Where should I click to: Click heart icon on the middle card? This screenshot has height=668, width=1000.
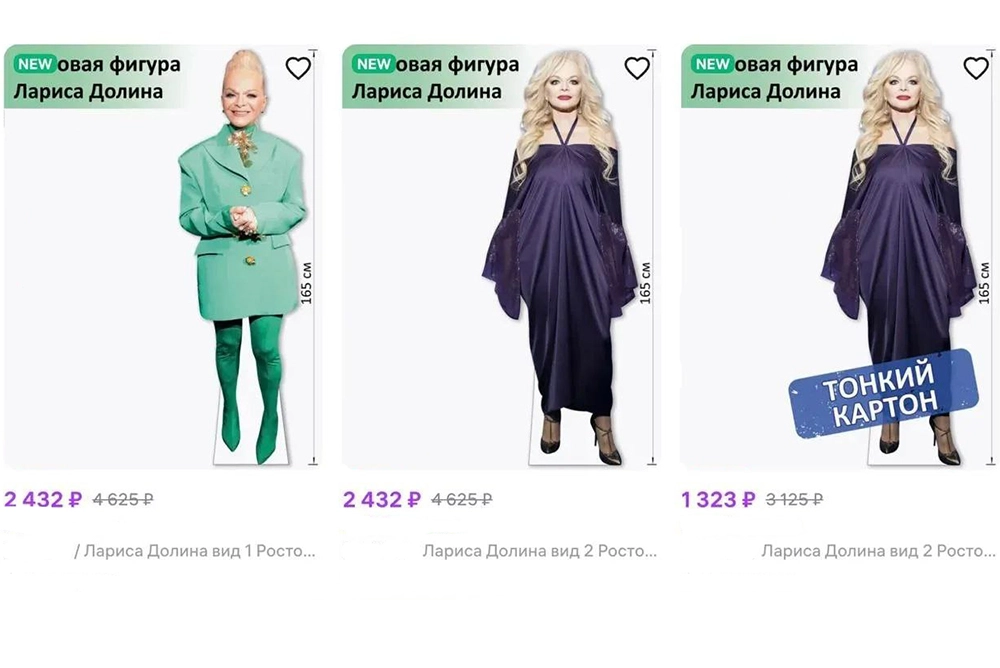637,68
